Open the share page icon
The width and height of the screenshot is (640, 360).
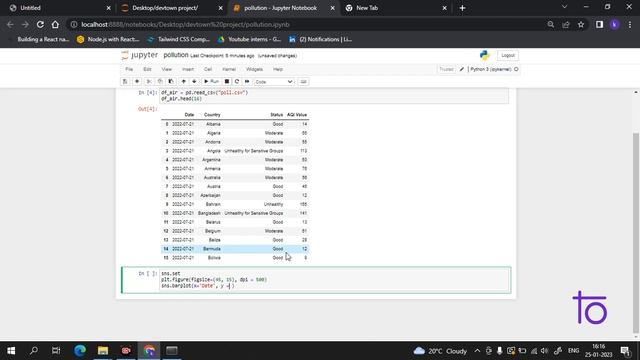pos(566,24)
